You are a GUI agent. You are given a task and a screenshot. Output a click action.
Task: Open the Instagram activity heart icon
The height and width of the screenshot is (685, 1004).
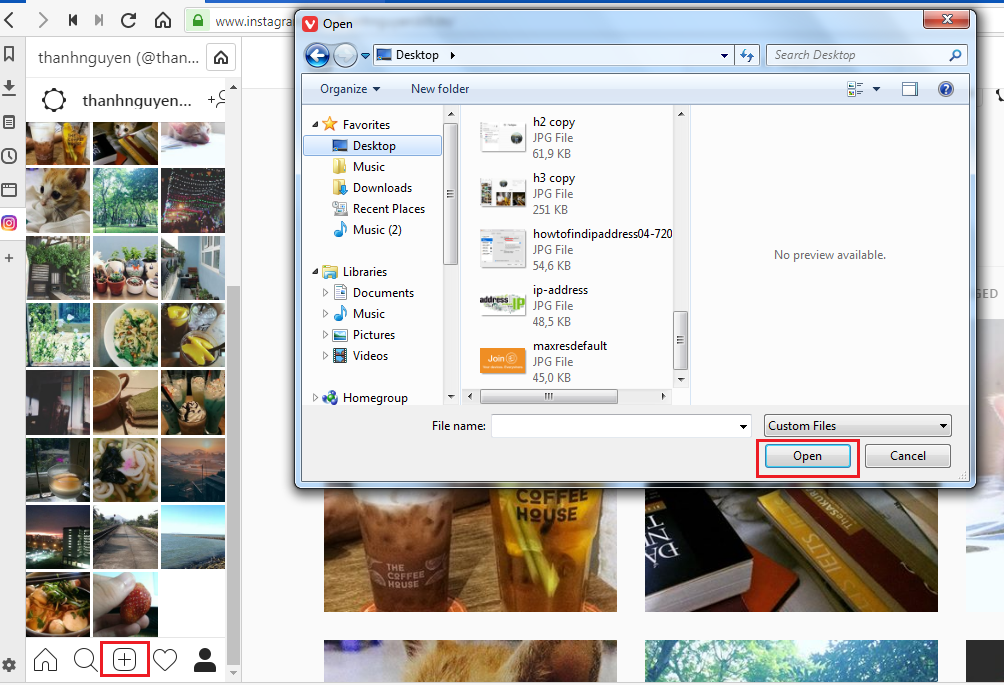pos(165,659)
